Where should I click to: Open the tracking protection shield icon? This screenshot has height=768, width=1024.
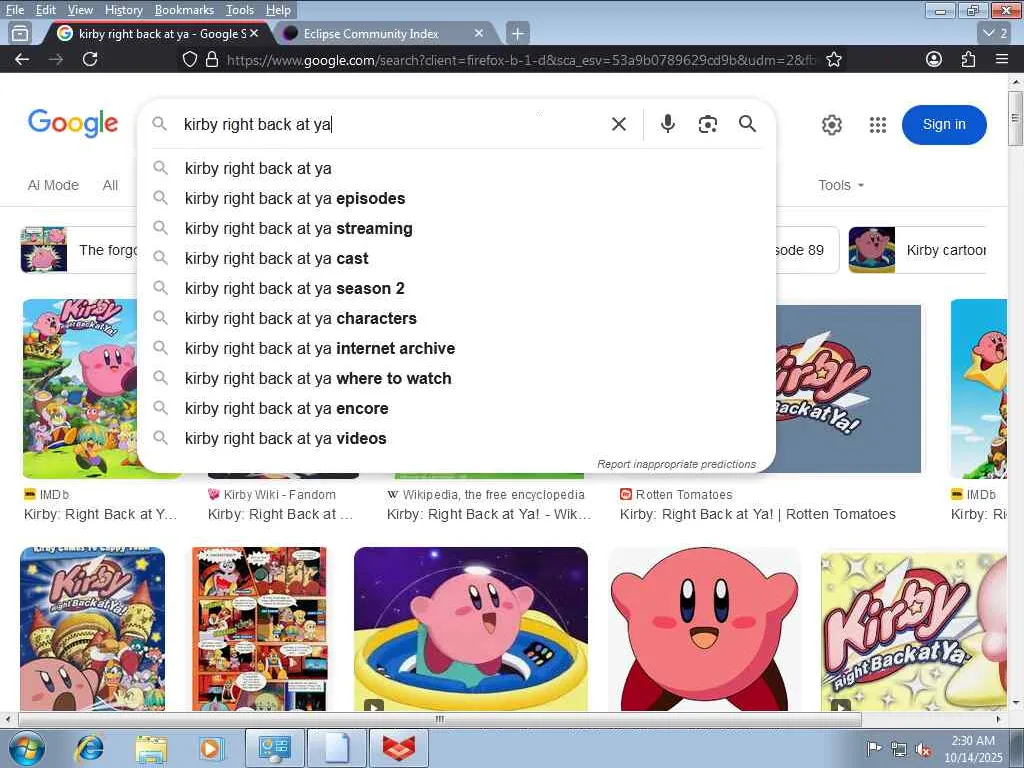190,59
